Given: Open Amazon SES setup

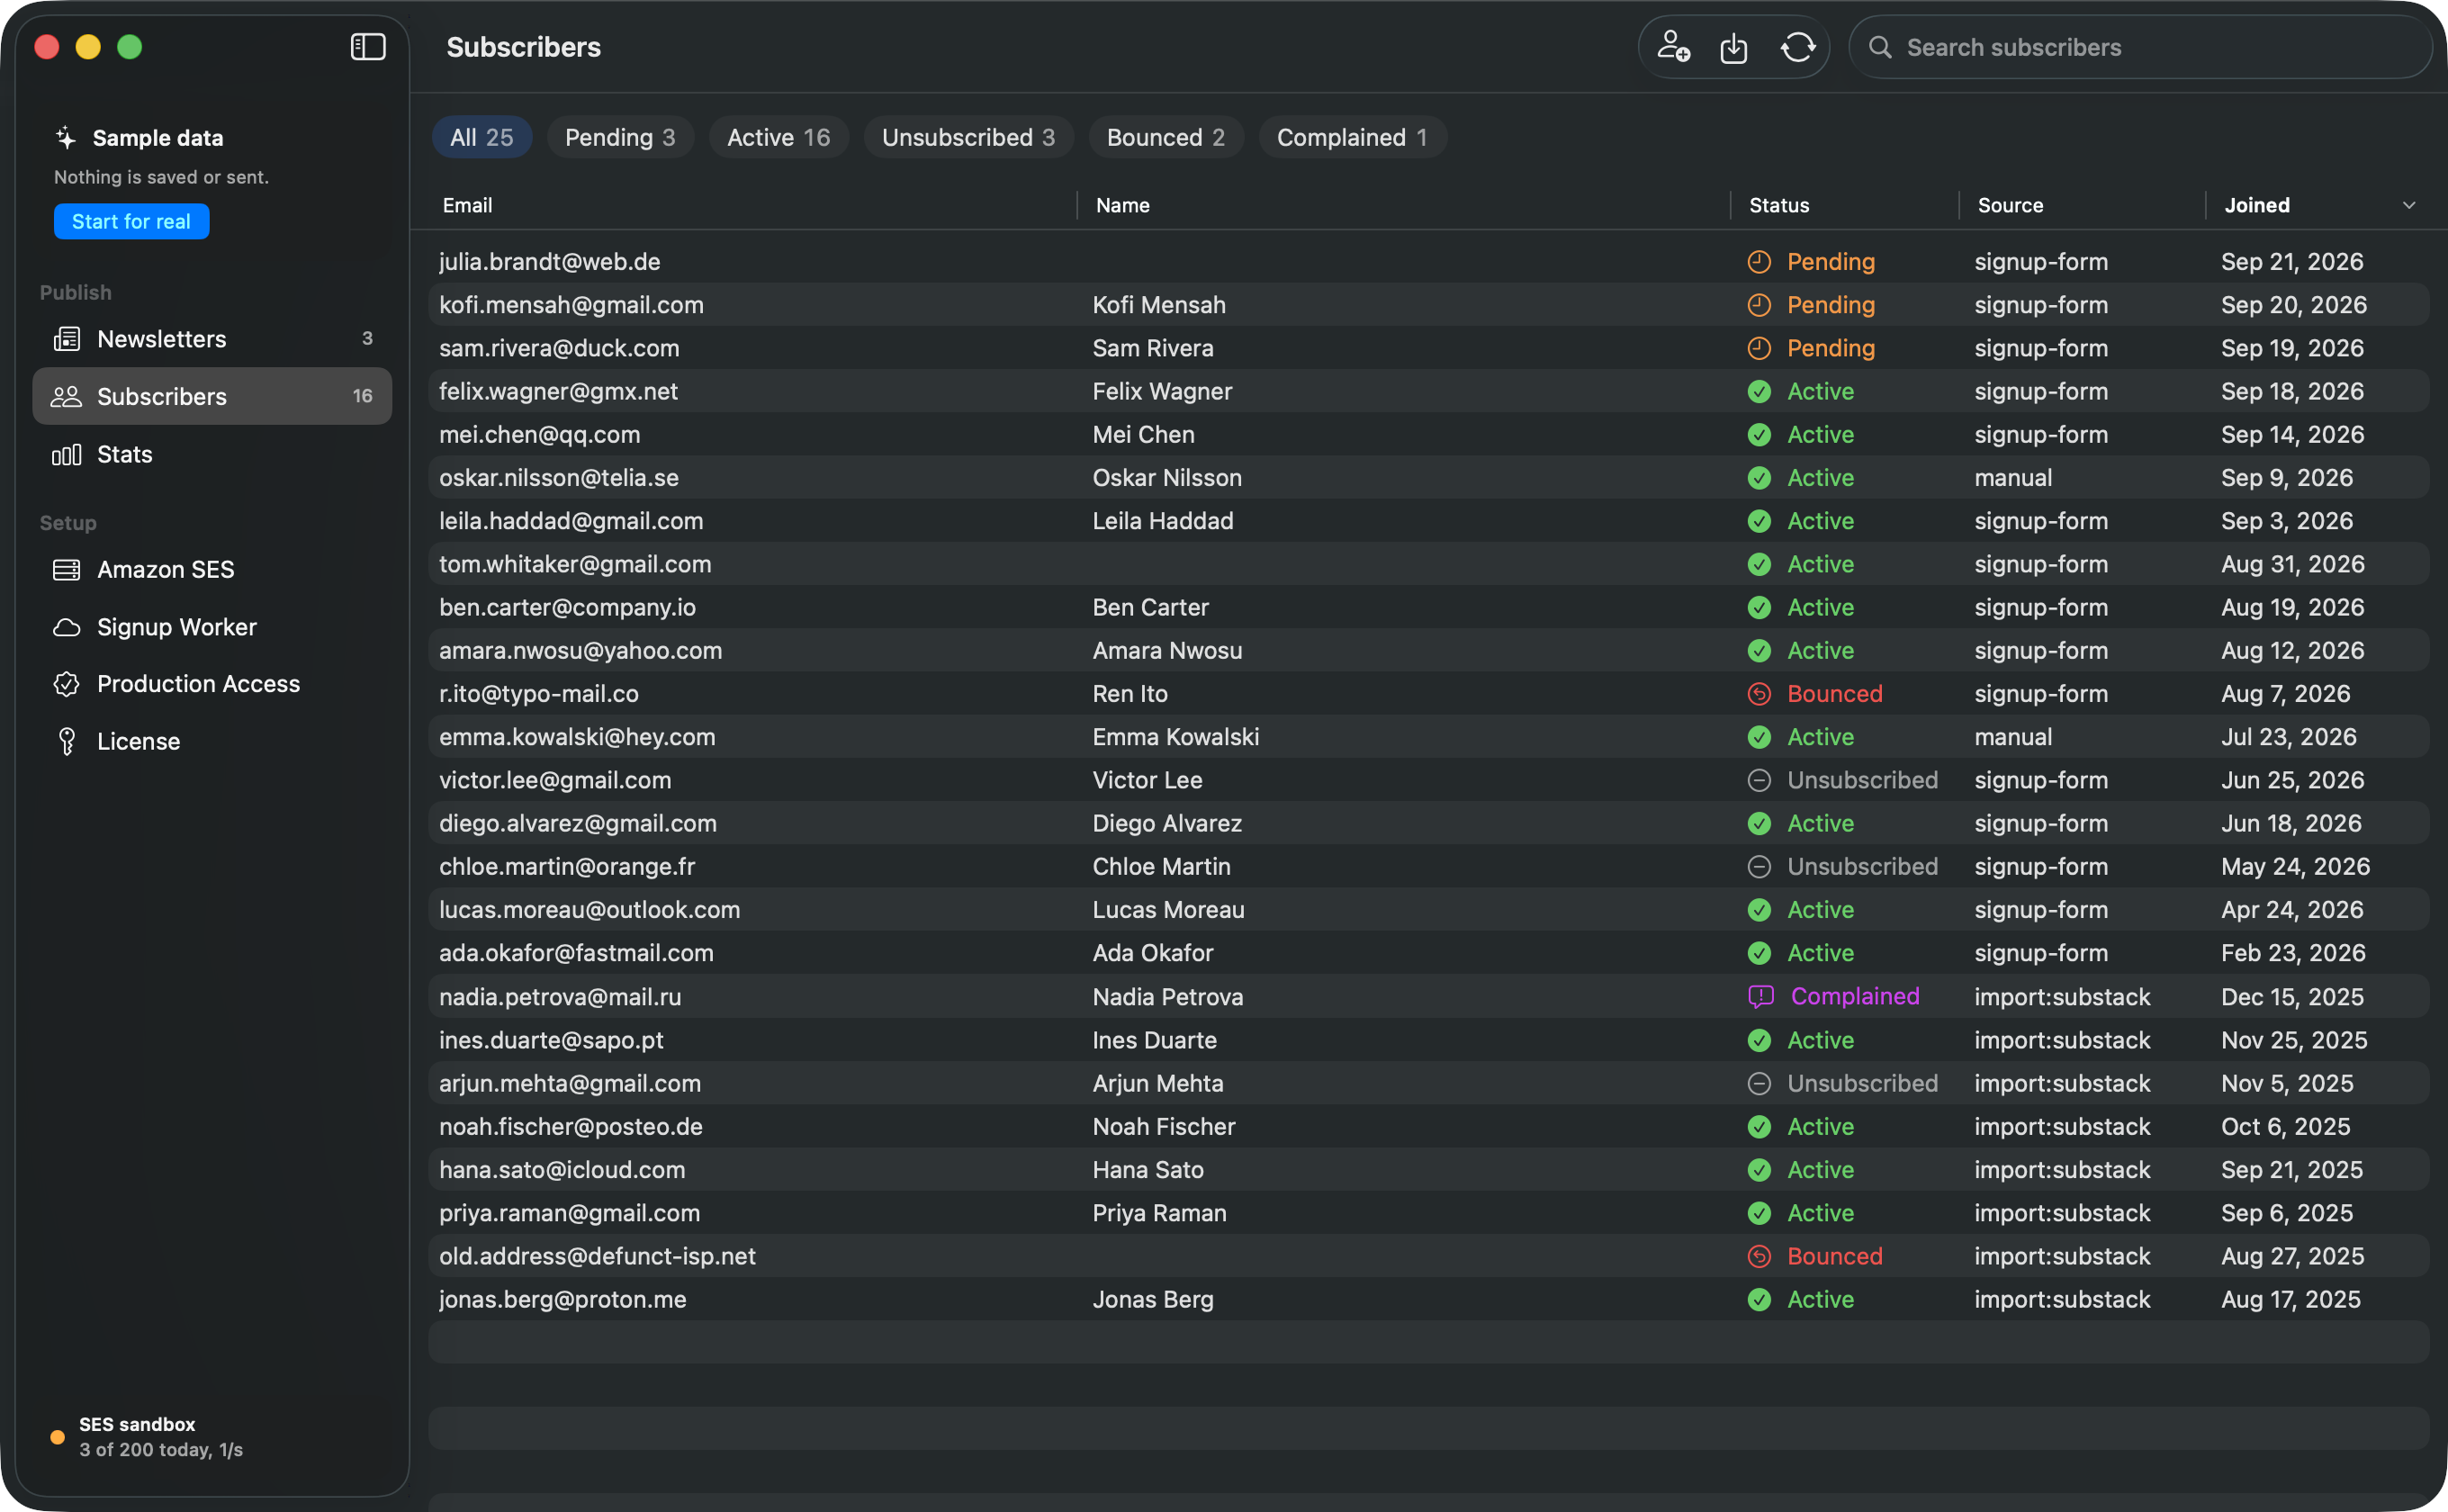Looking at the screenshot, I should click(x=212, y=569).
